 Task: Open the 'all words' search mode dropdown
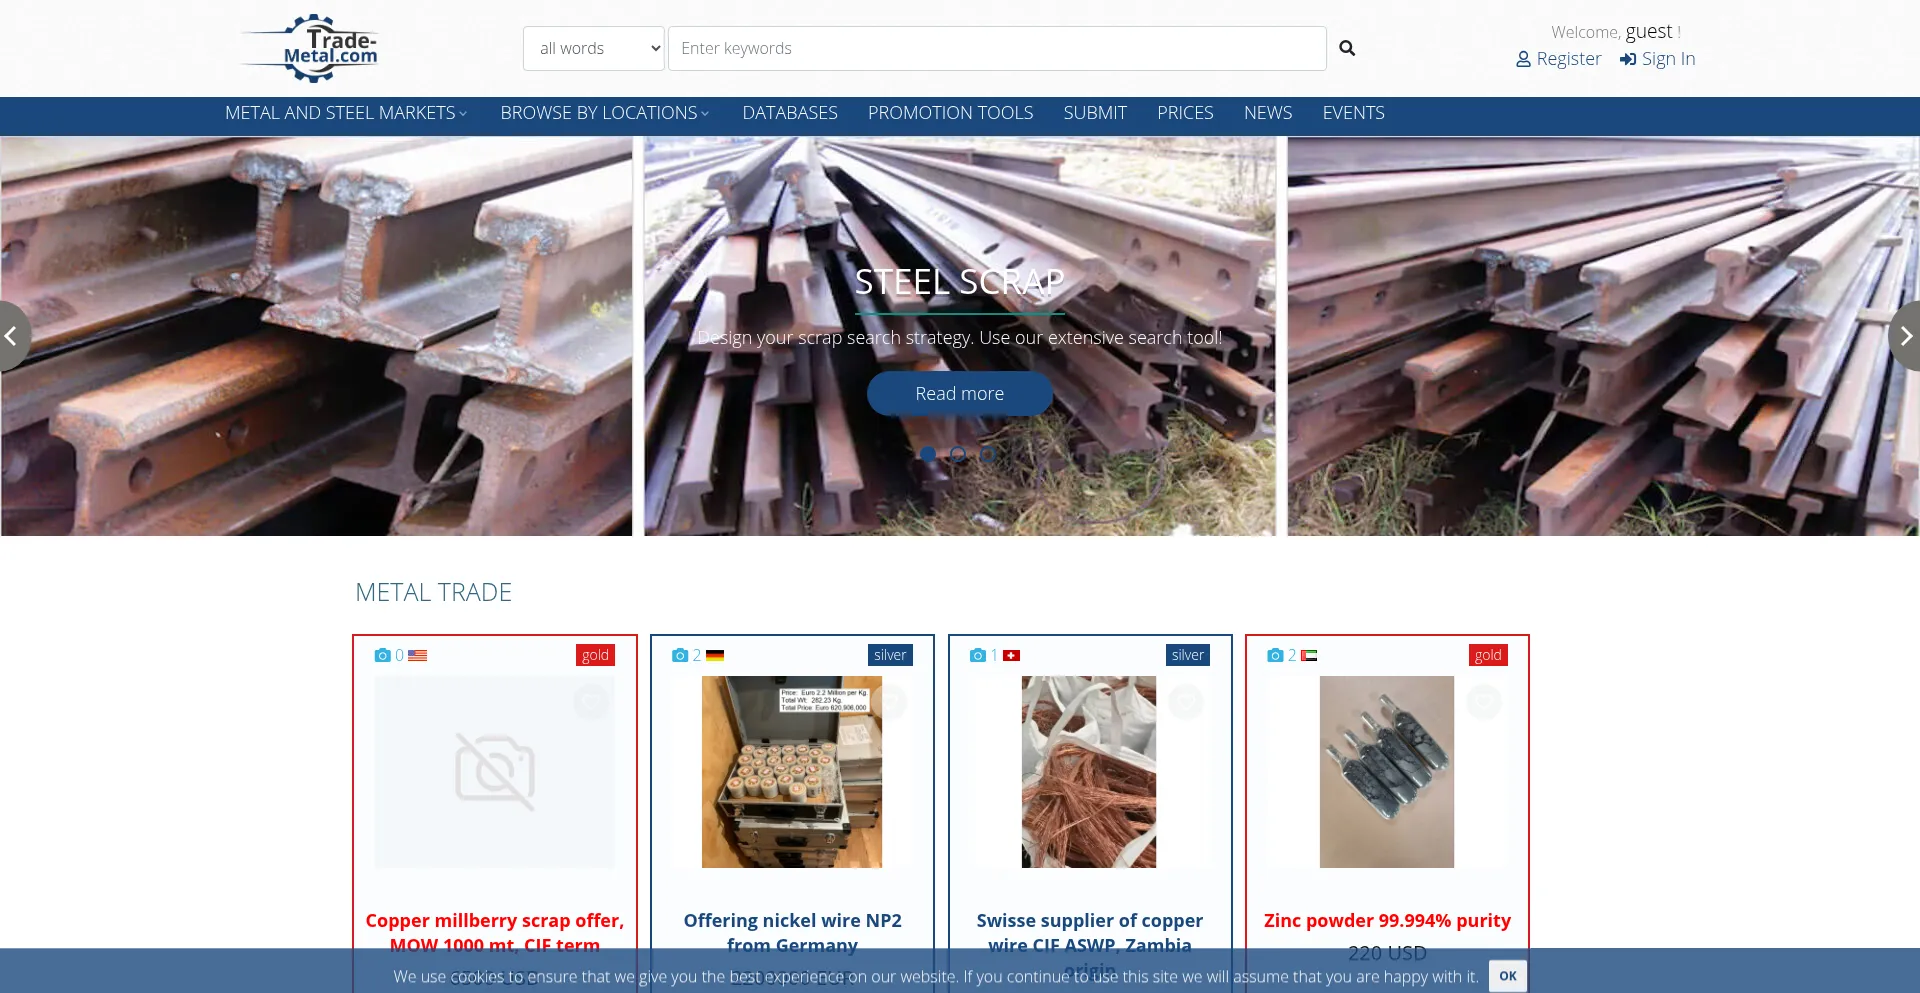tap(593, 48)
